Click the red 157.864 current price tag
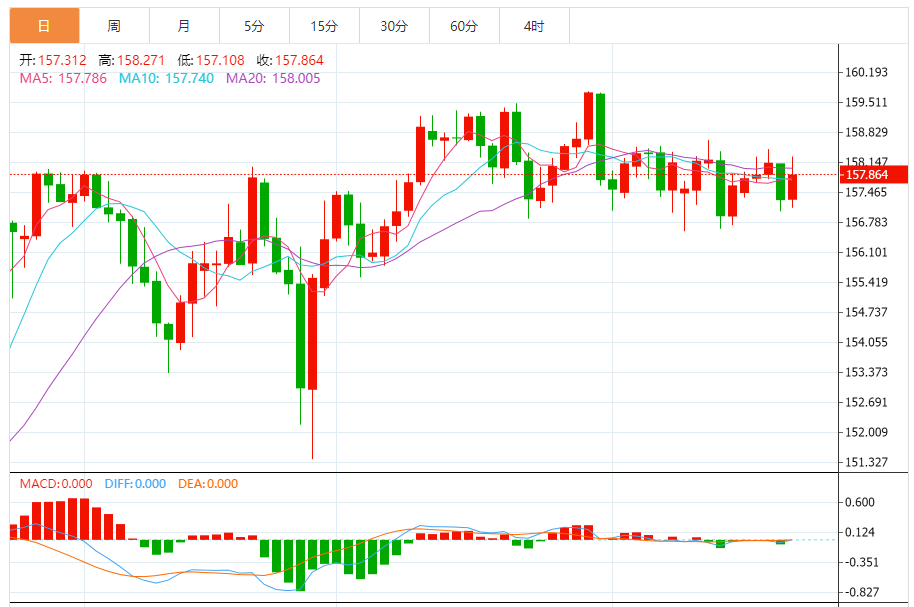914x607 pixels. pyautogui.click(x=873, y=174)
